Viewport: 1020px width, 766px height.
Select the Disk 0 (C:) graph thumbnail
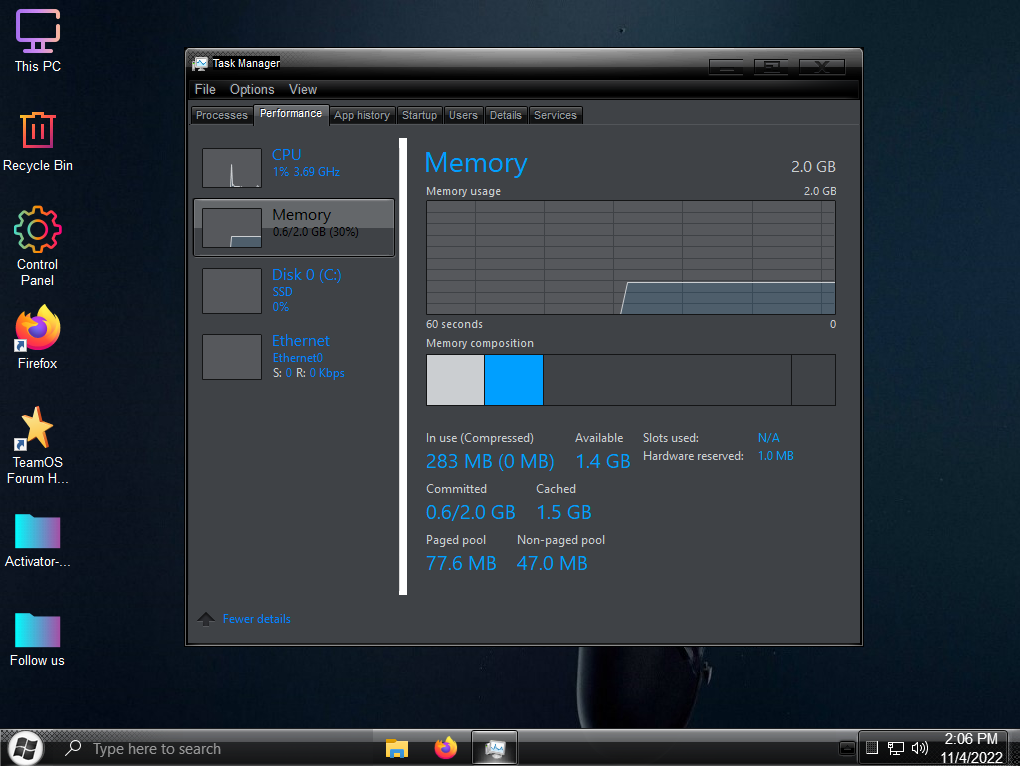[232, 291]
